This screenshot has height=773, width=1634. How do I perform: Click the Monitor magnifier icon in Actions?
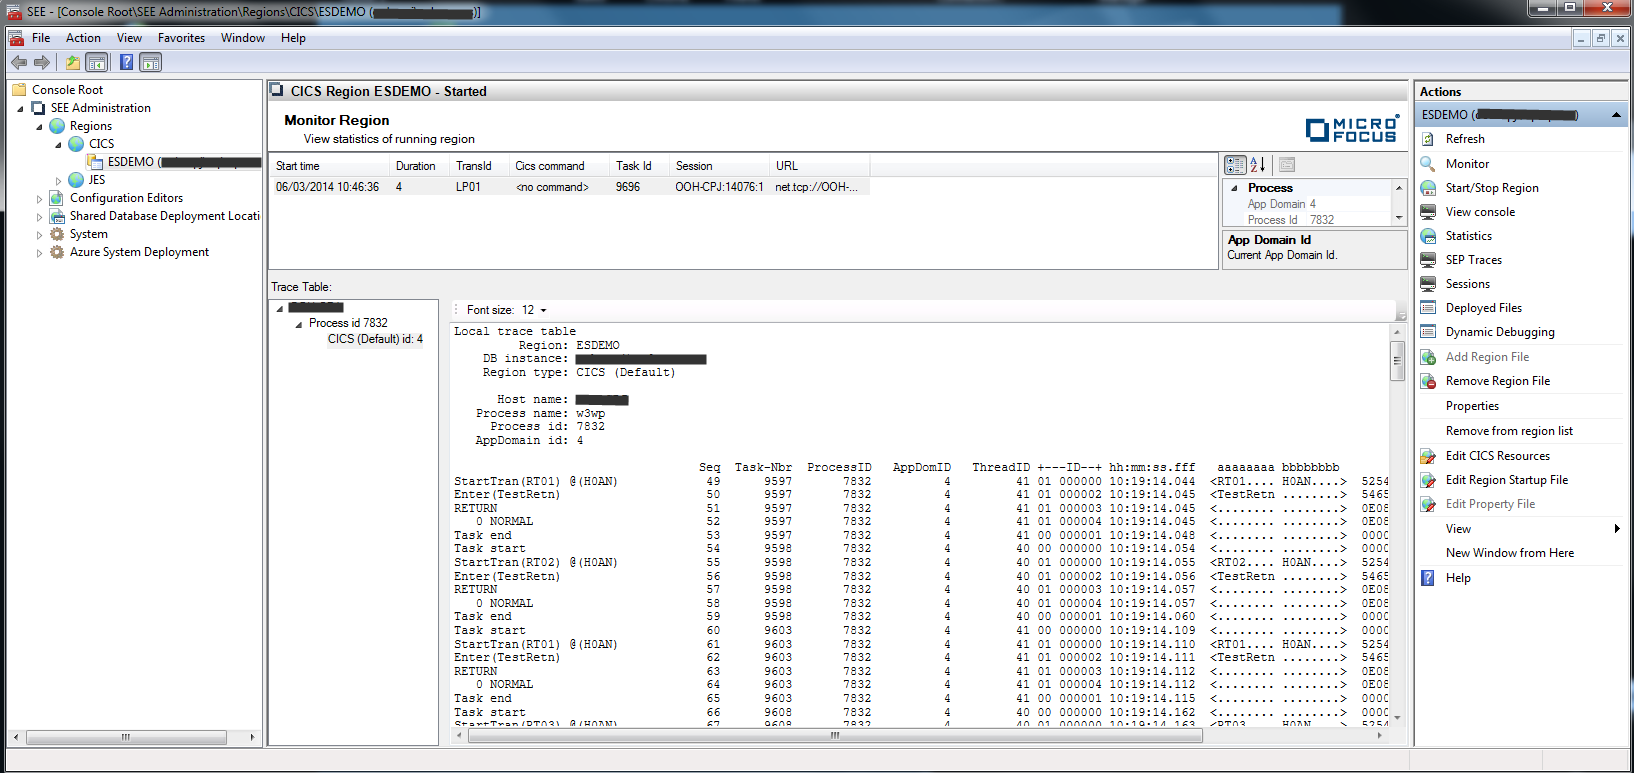[x=1428, y=164]
